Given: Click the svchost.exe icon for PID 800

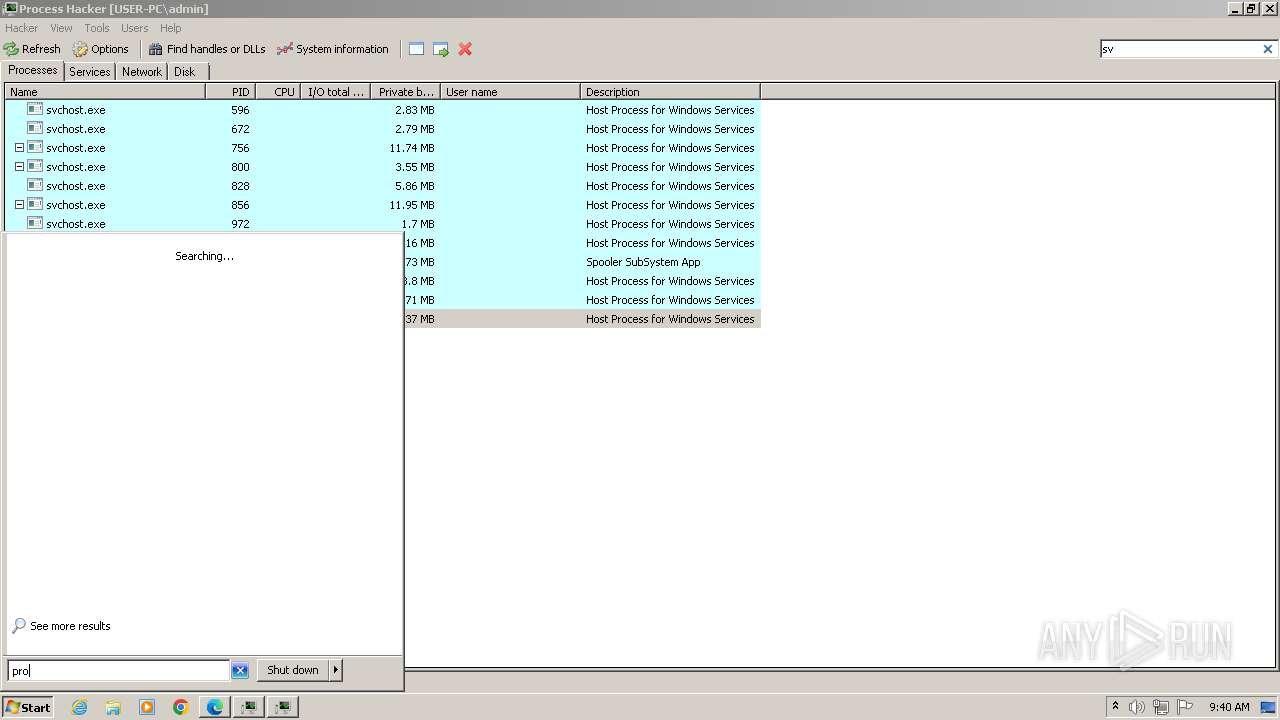Looking at the screenshot, I should 35,167.
